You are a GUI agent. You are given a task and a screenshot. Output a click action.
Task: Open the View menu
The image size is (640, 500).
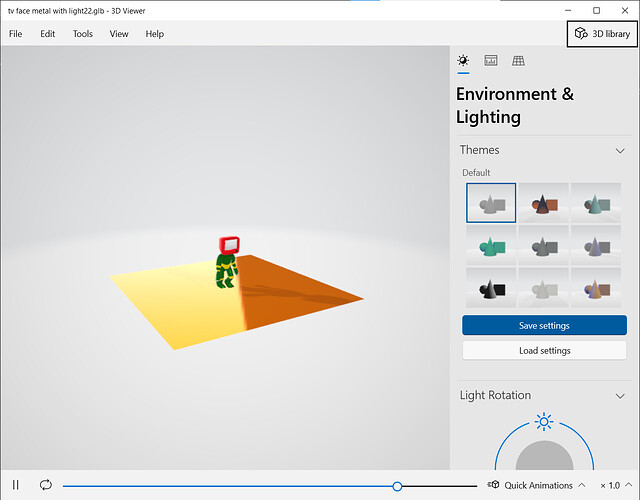click(119, 34)
